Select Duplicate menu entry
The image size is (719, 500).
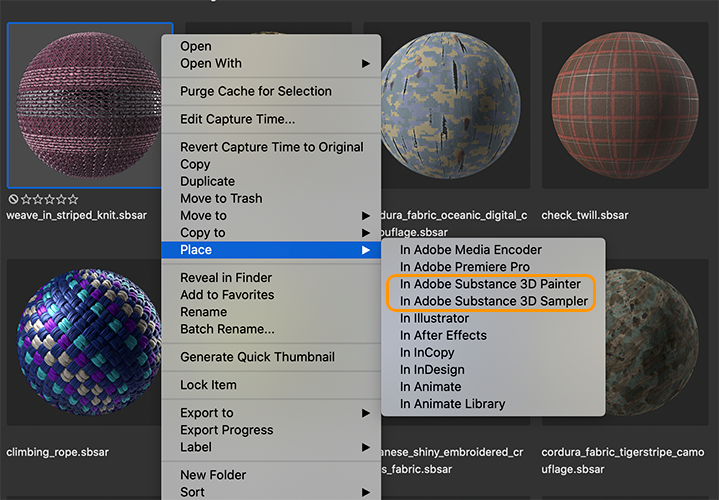pyautogui.click(x=271, y=182)
